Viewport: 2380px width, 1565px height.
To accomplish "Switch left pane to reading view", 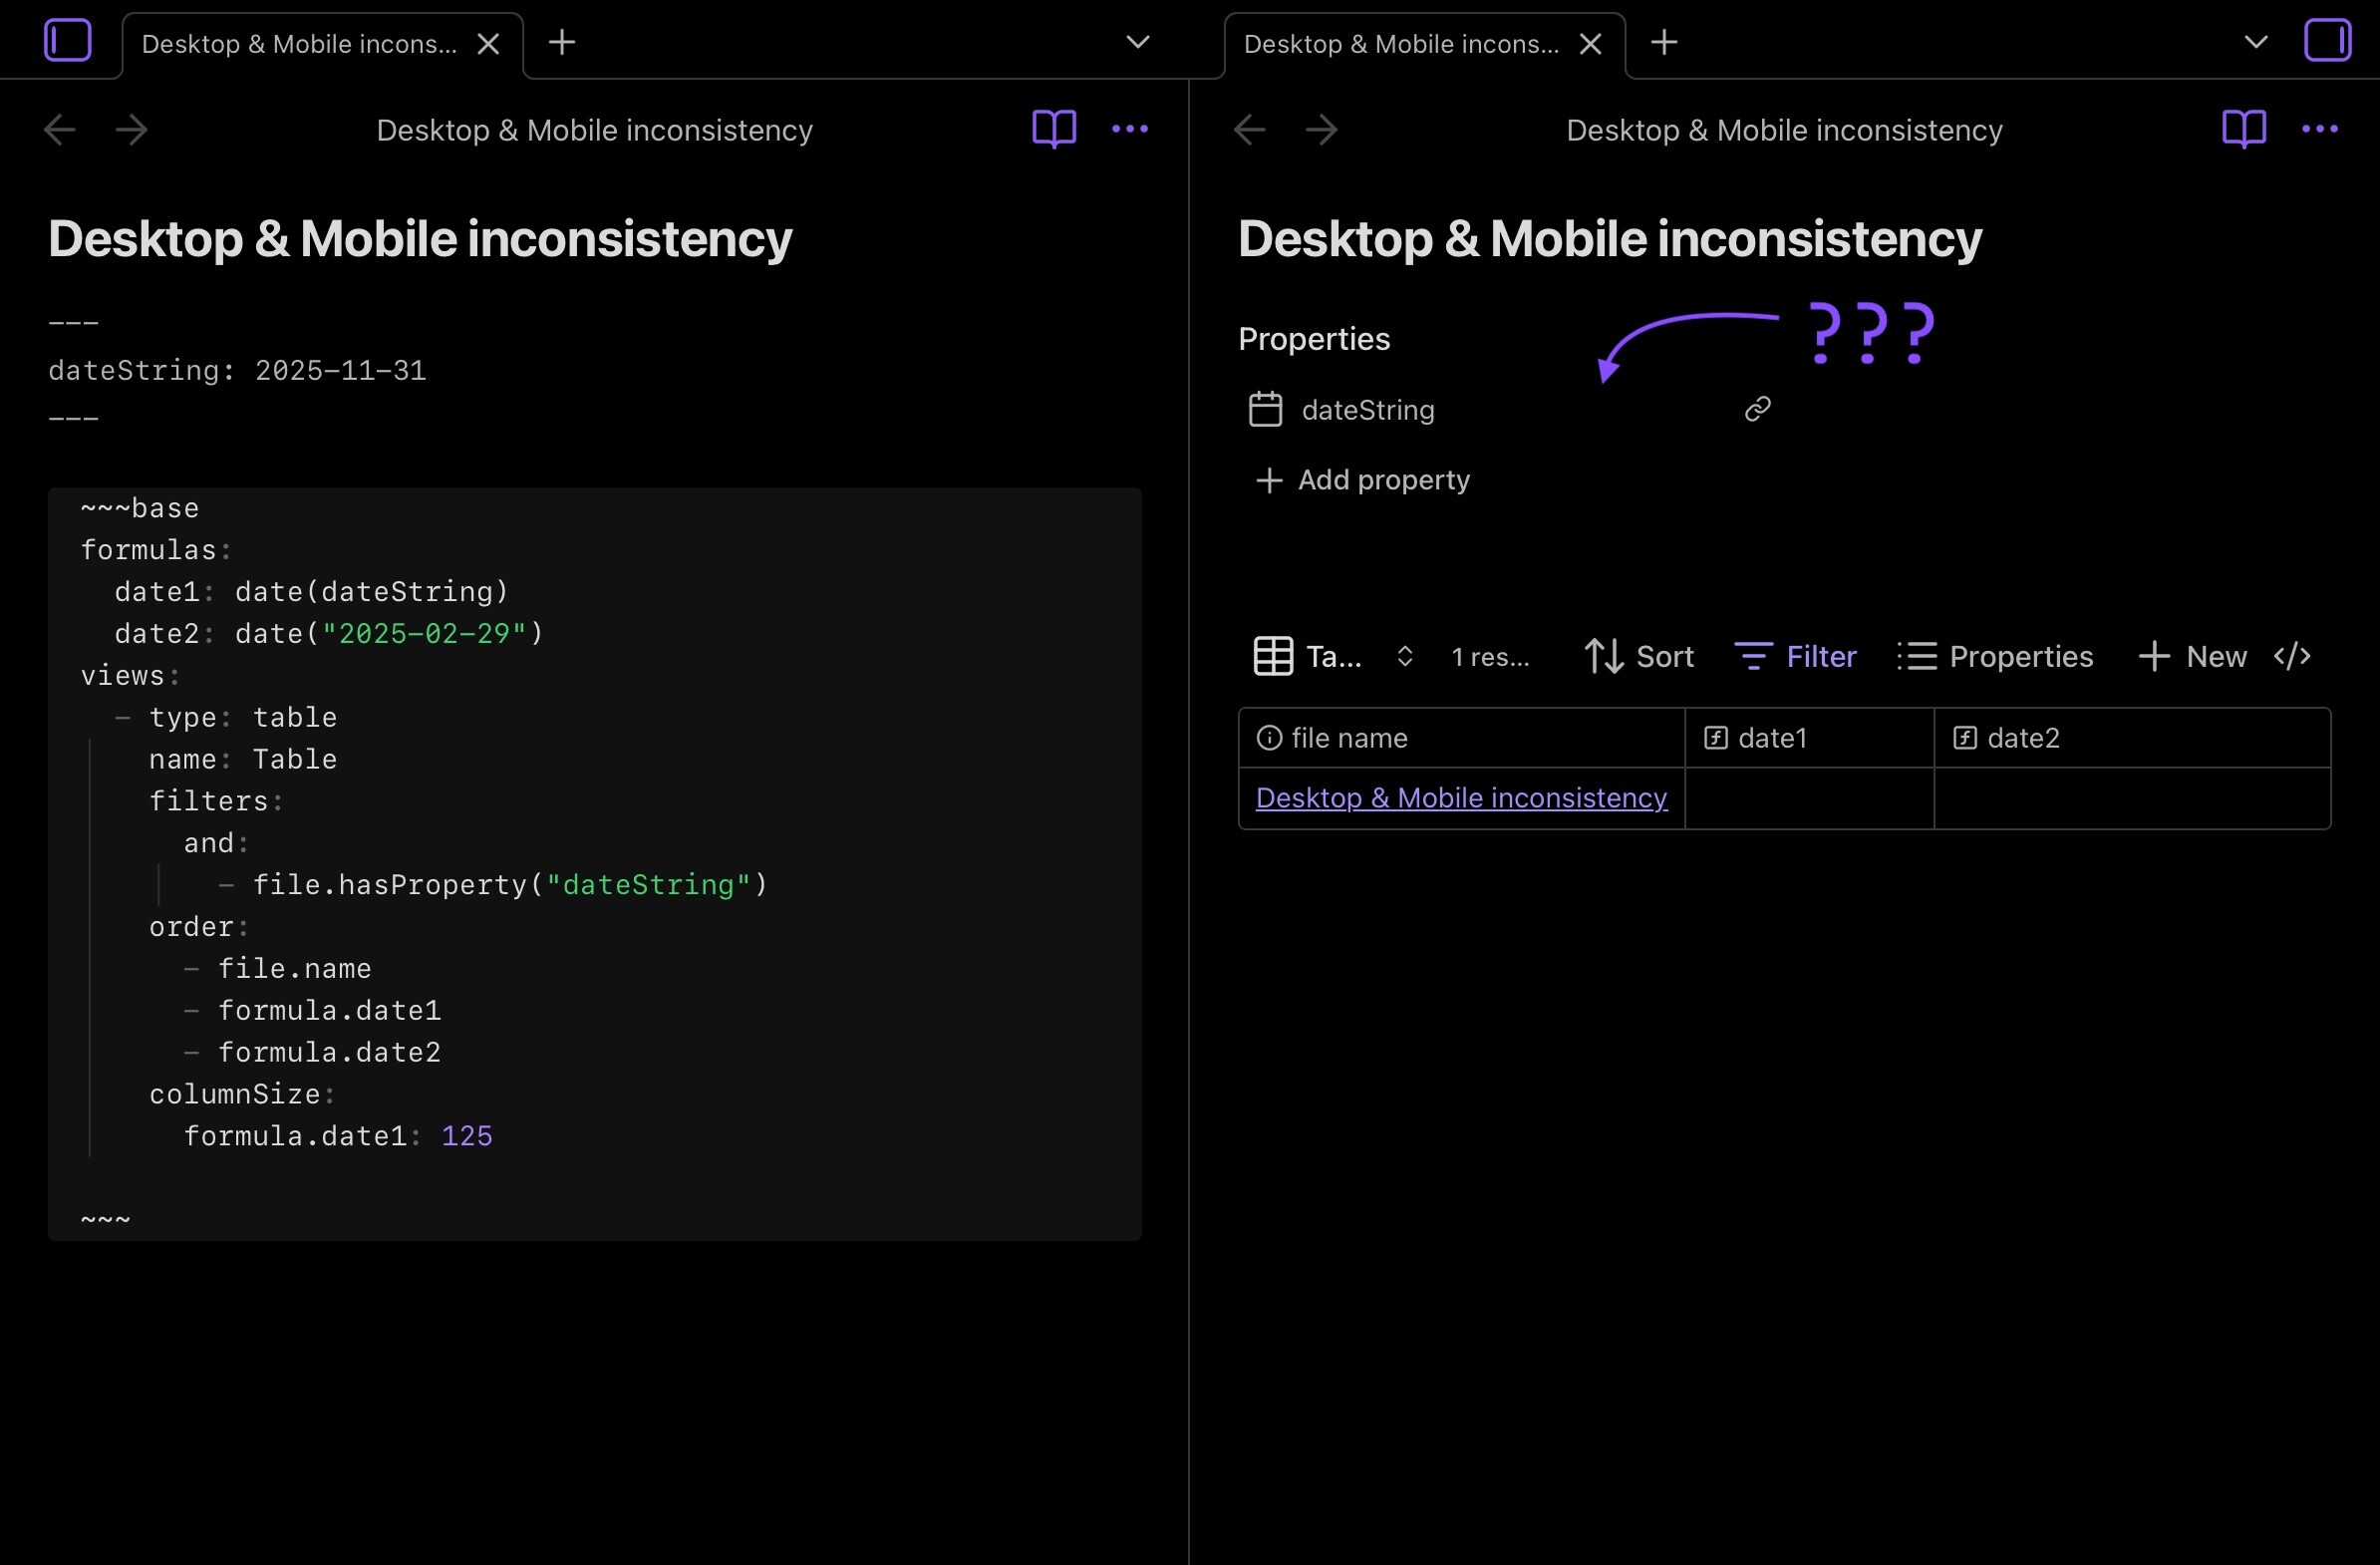I will click(1054, 129).
